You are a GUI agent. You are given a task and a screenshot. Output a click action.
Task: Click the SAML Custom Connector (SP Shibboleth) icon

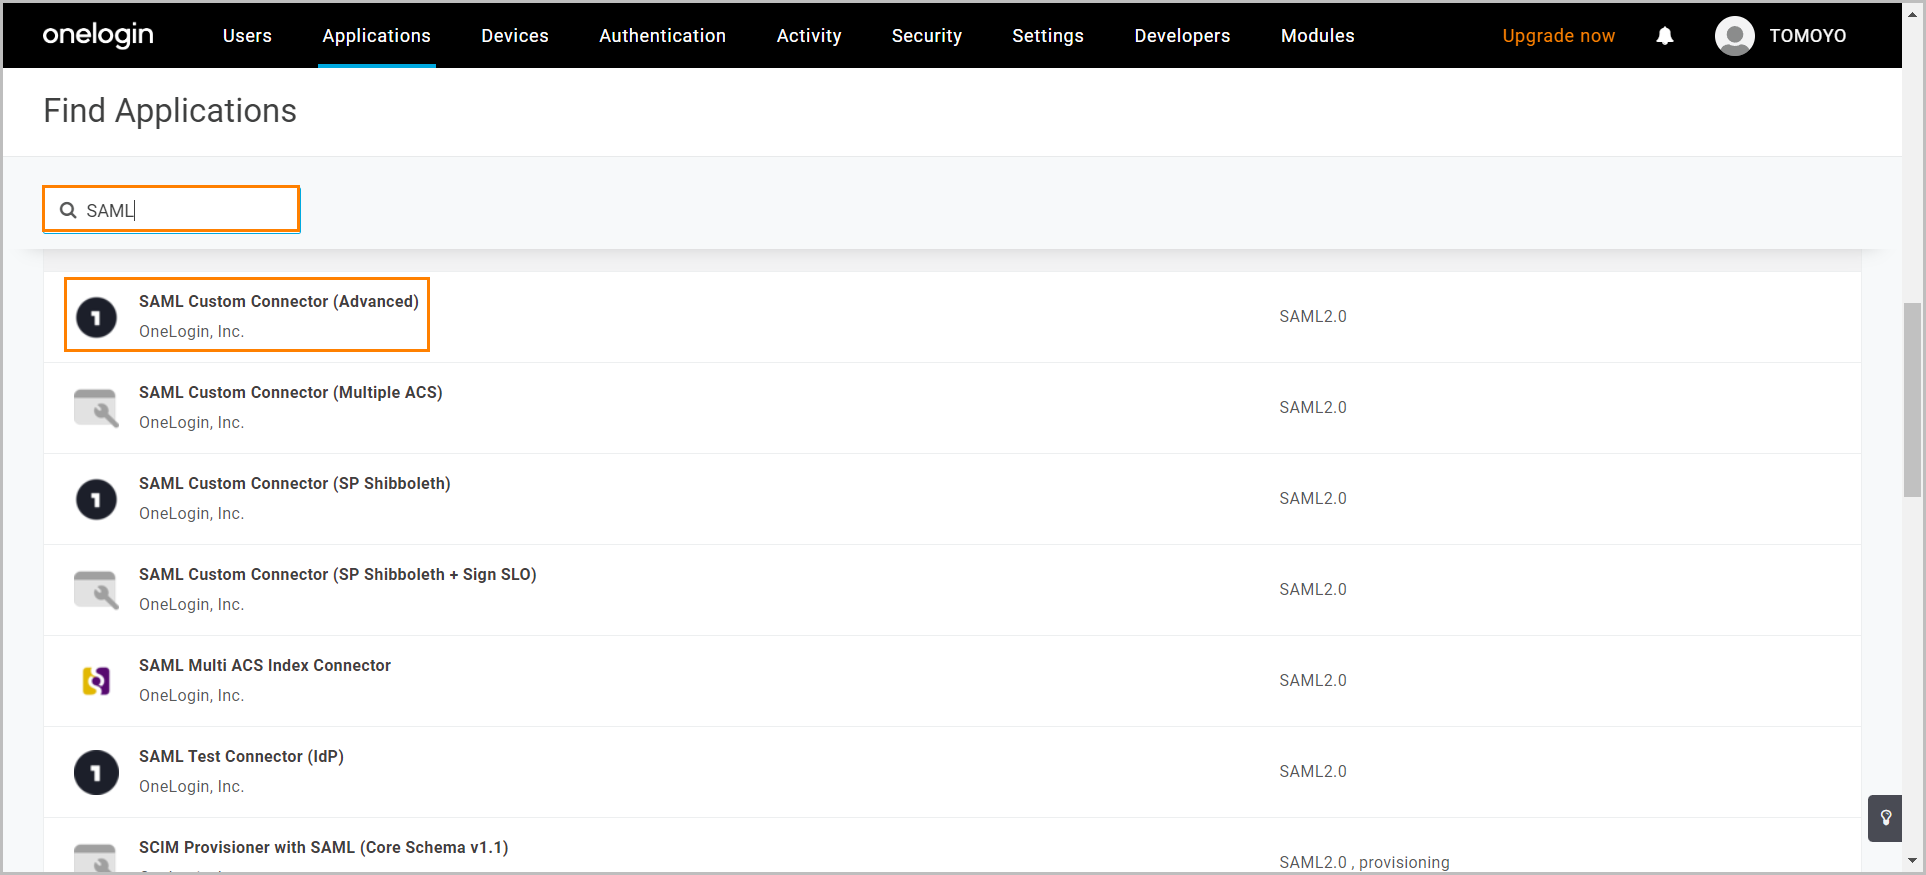click(96, 499)
